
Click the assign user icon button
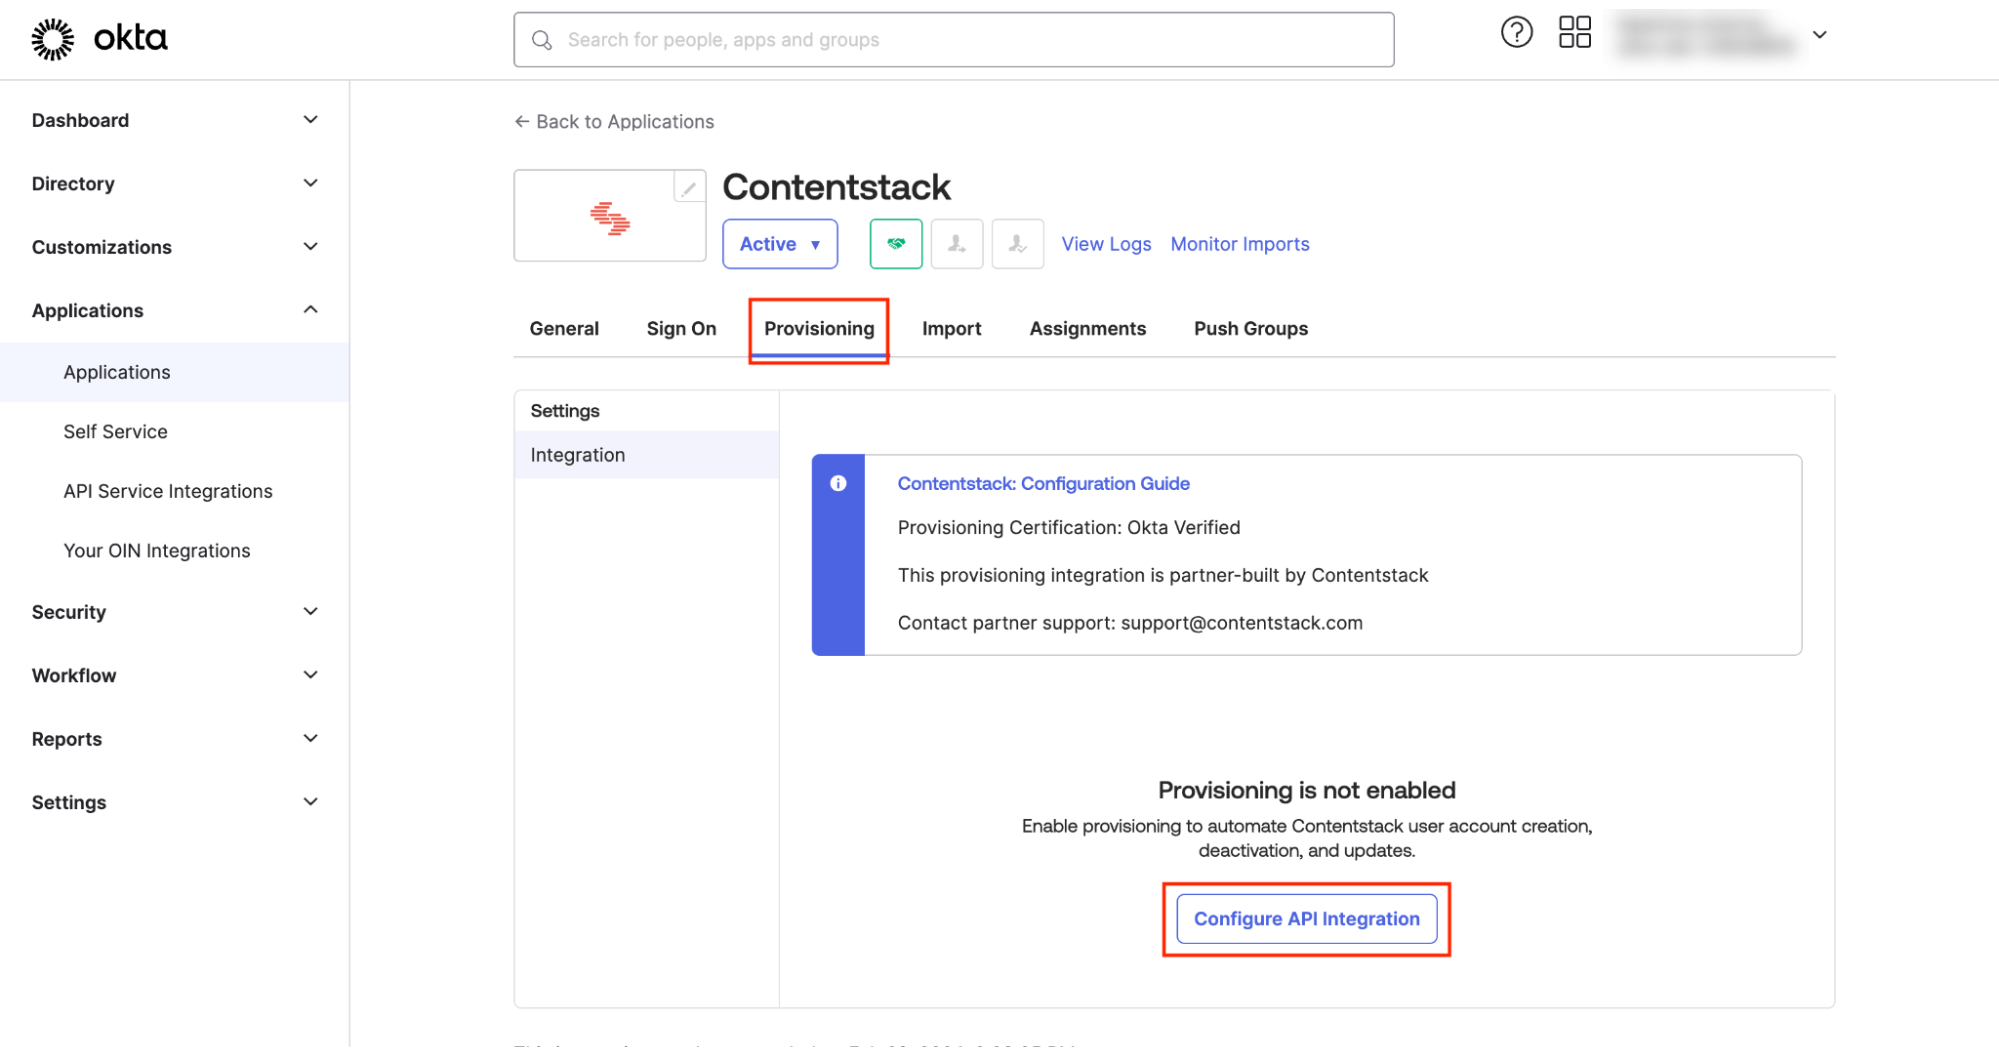pyautogui.click(x=956, y=244)
